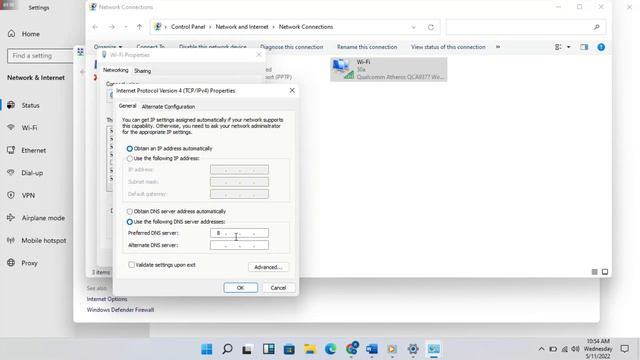Viewport: 640px width, 360px height.
Task: Go forward in Network Connections window
Action: tap(111, 27)
